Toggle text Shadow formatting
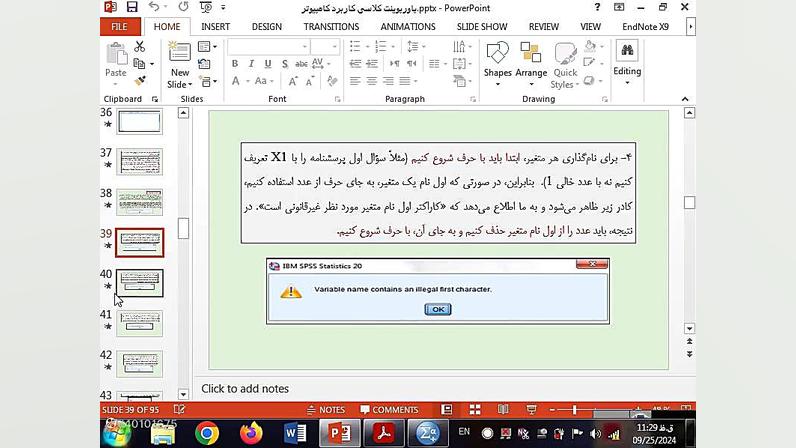 (284, 64)
